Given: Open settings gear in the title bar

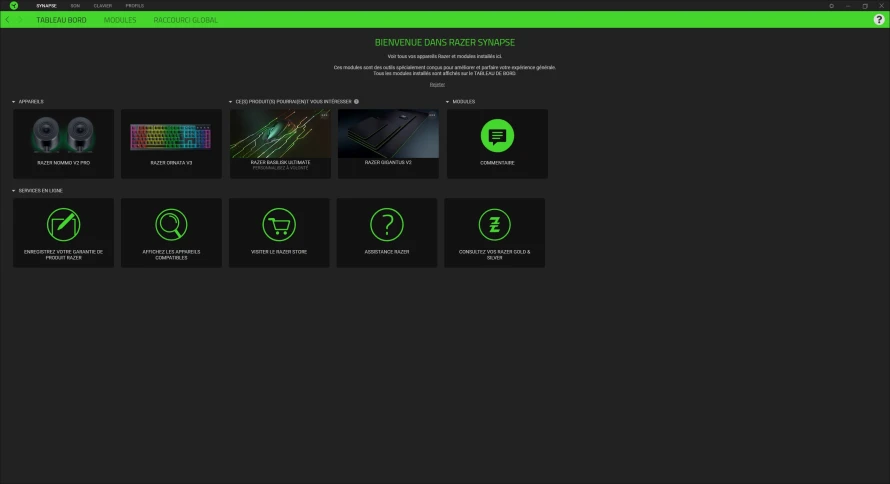Looking at the screenshot, I should point(832,6).
